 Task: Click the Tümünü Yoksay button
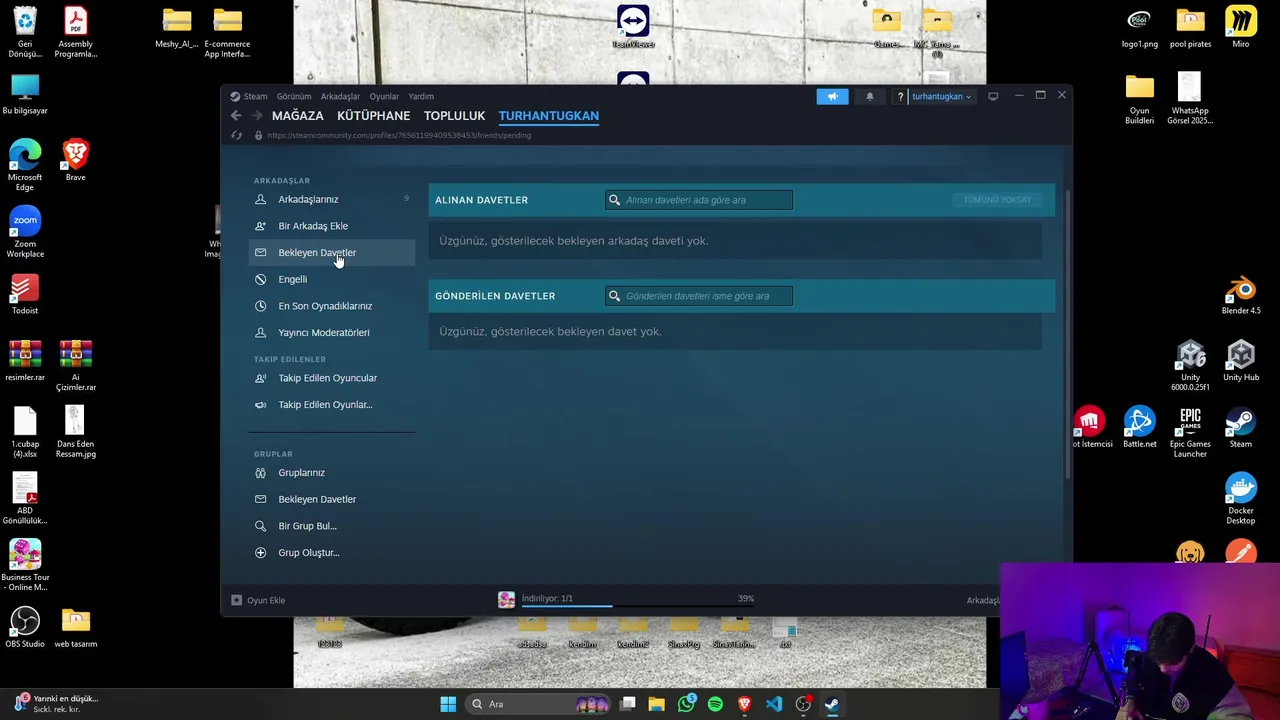(997, 200)
